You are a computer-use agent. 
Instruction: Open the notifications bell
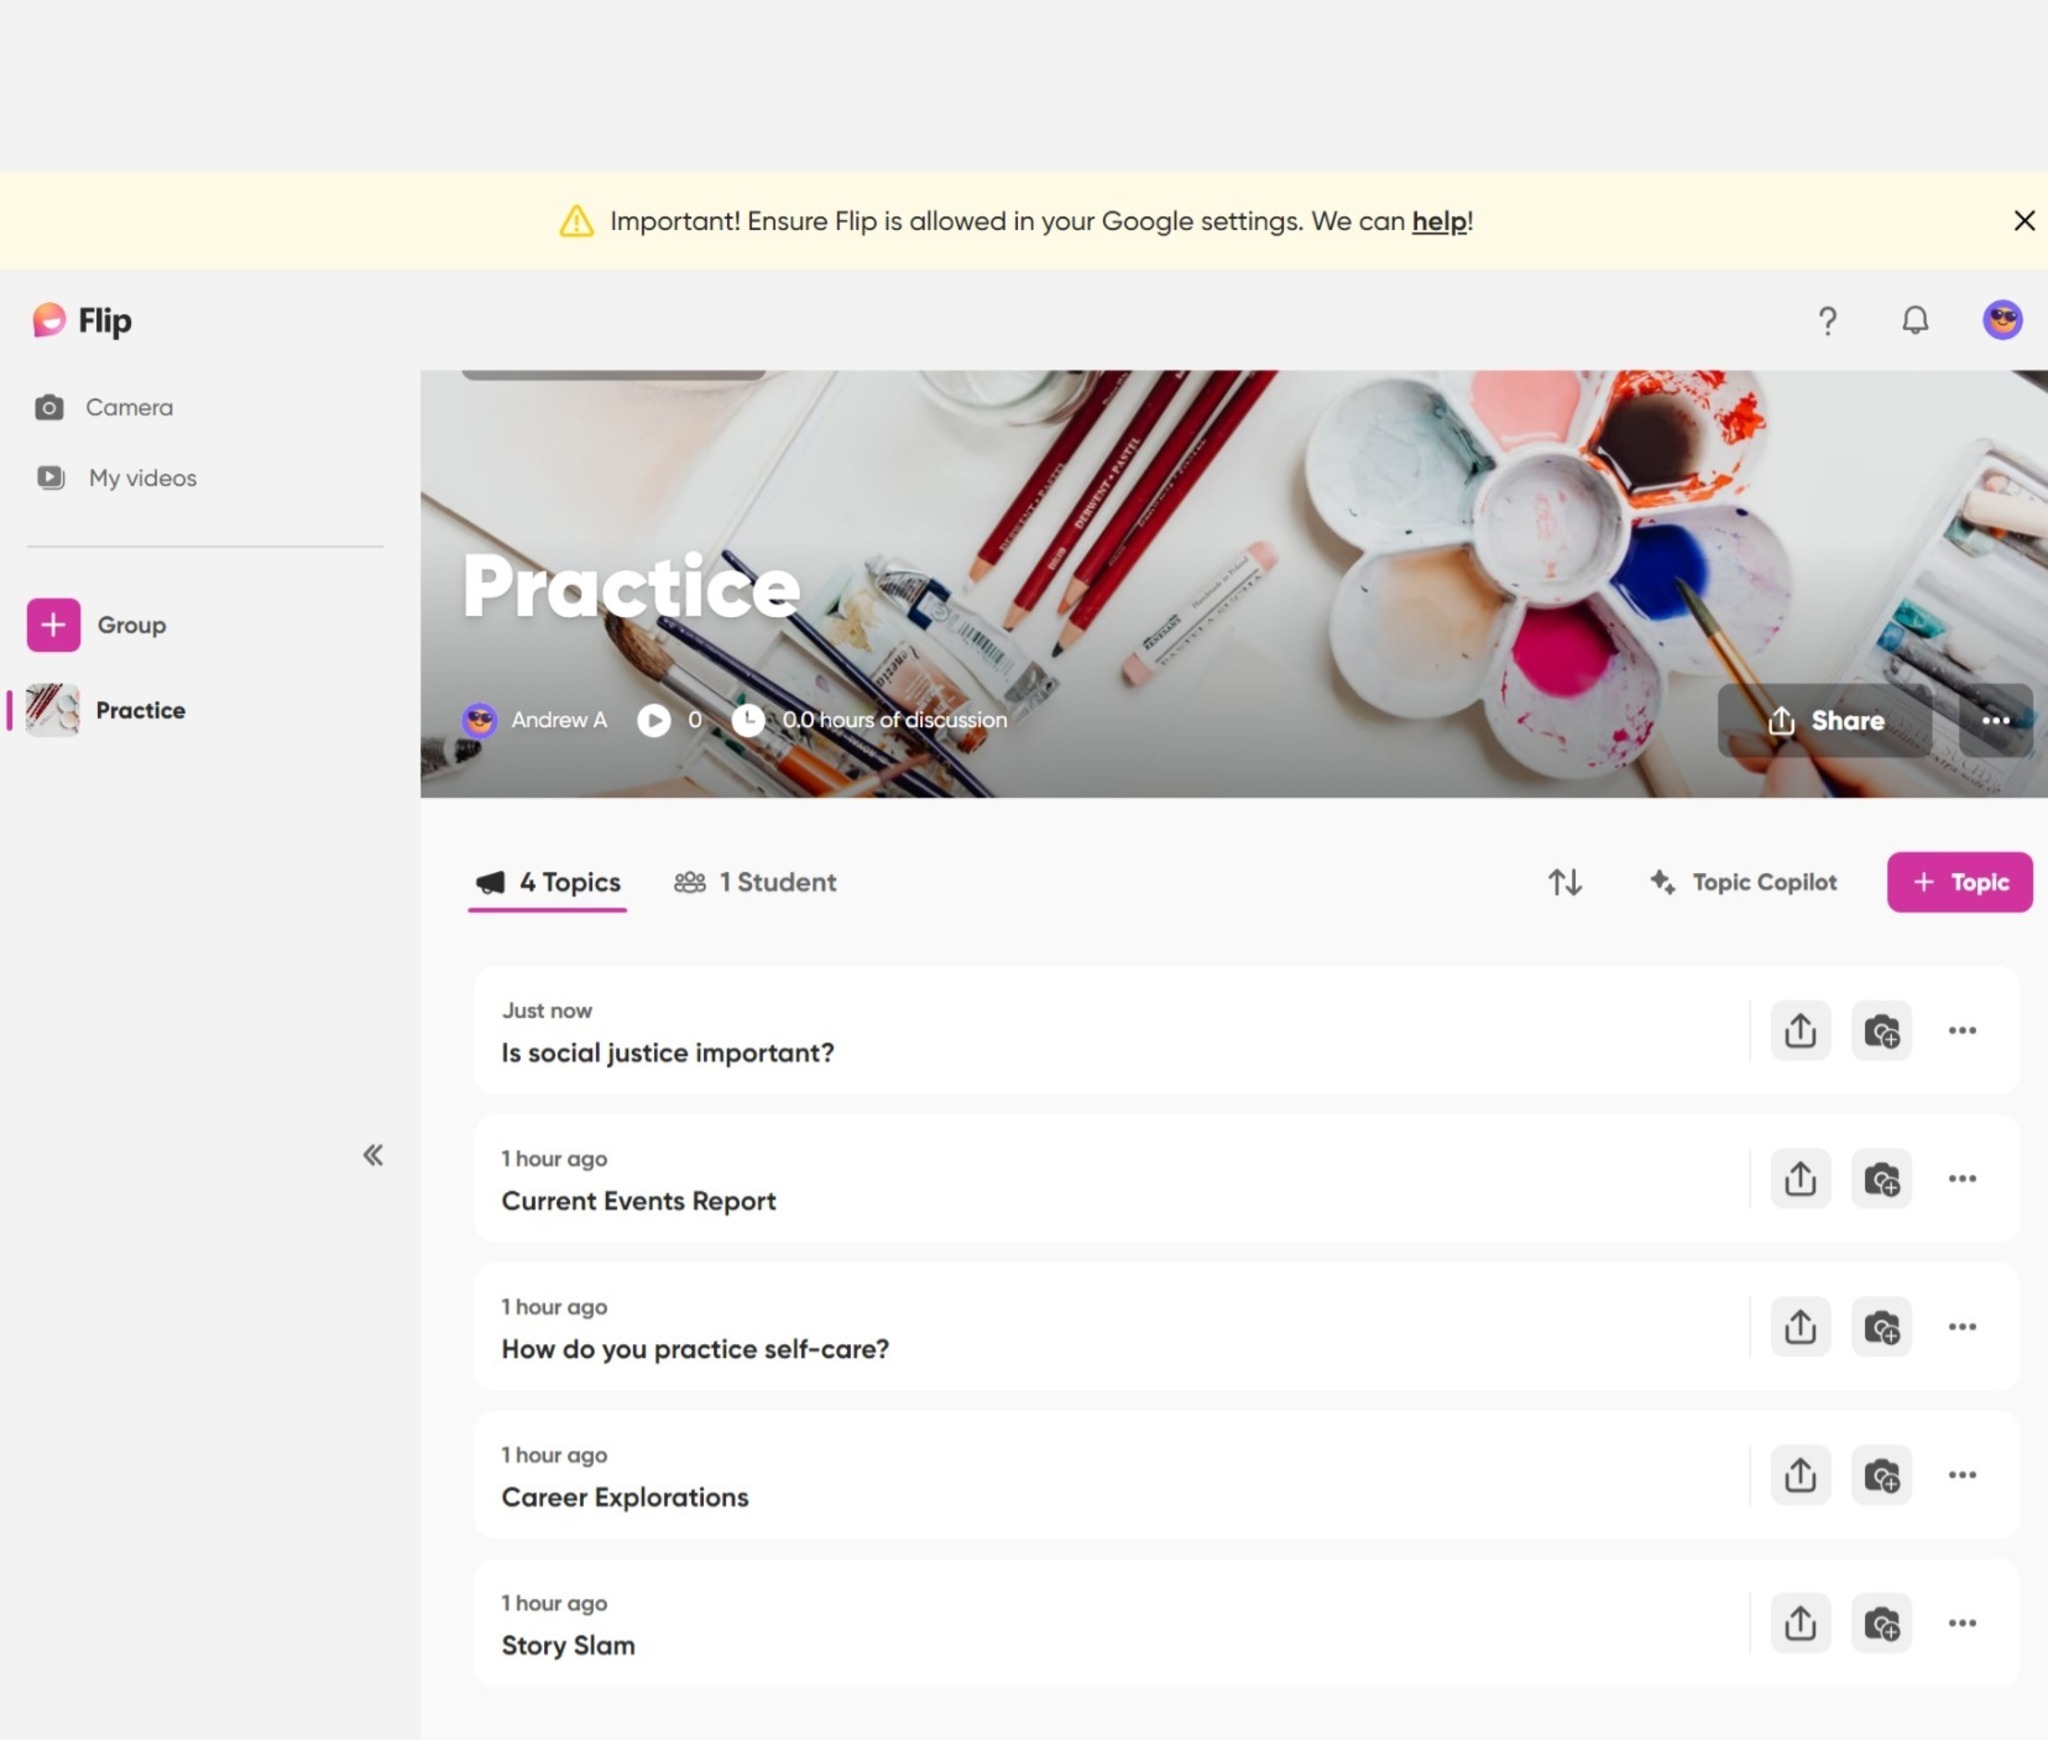point(1914,321)
